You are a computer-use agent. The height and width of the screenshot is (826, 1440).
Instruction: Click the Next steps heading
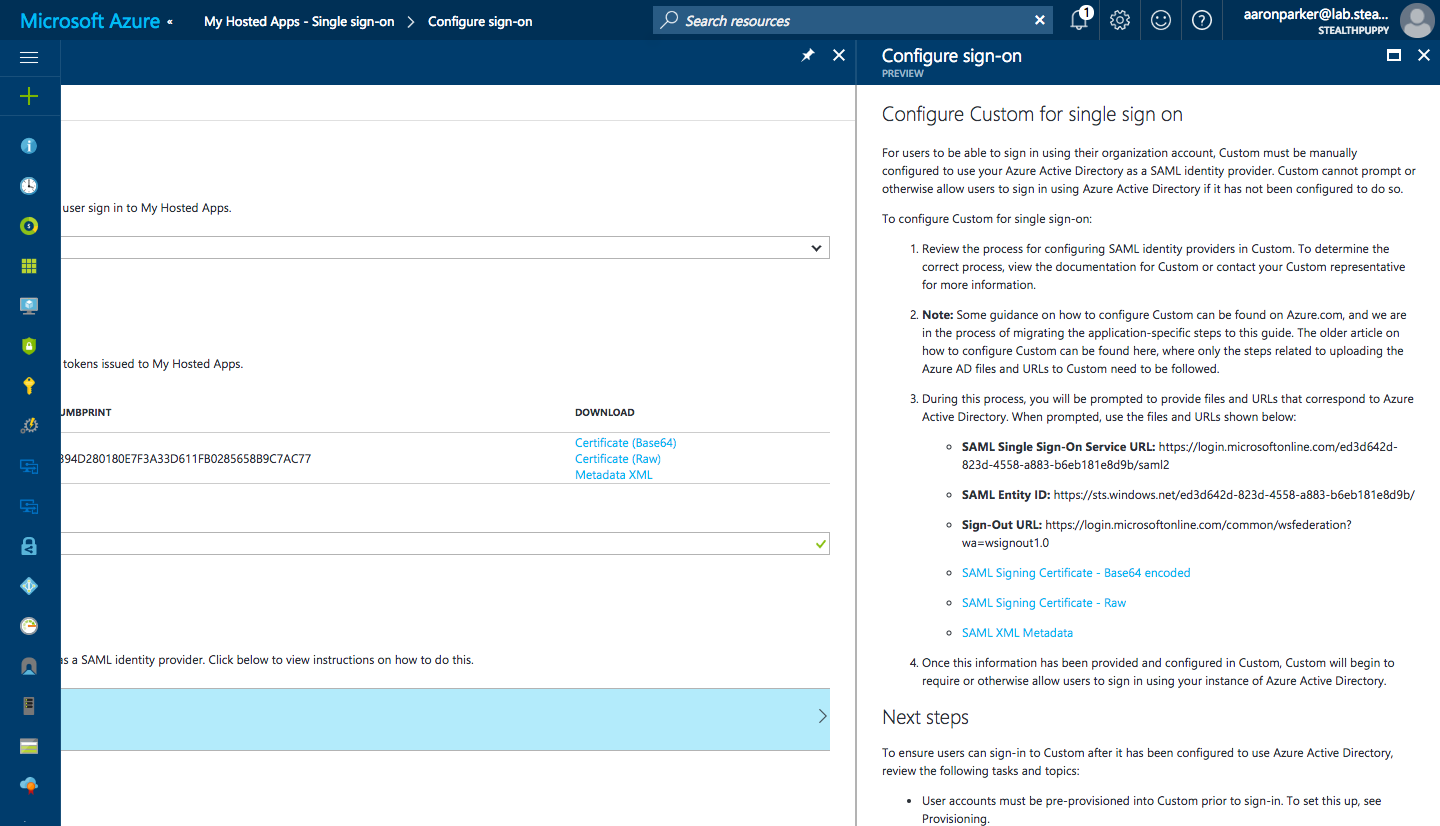click(x=925, y=717)
